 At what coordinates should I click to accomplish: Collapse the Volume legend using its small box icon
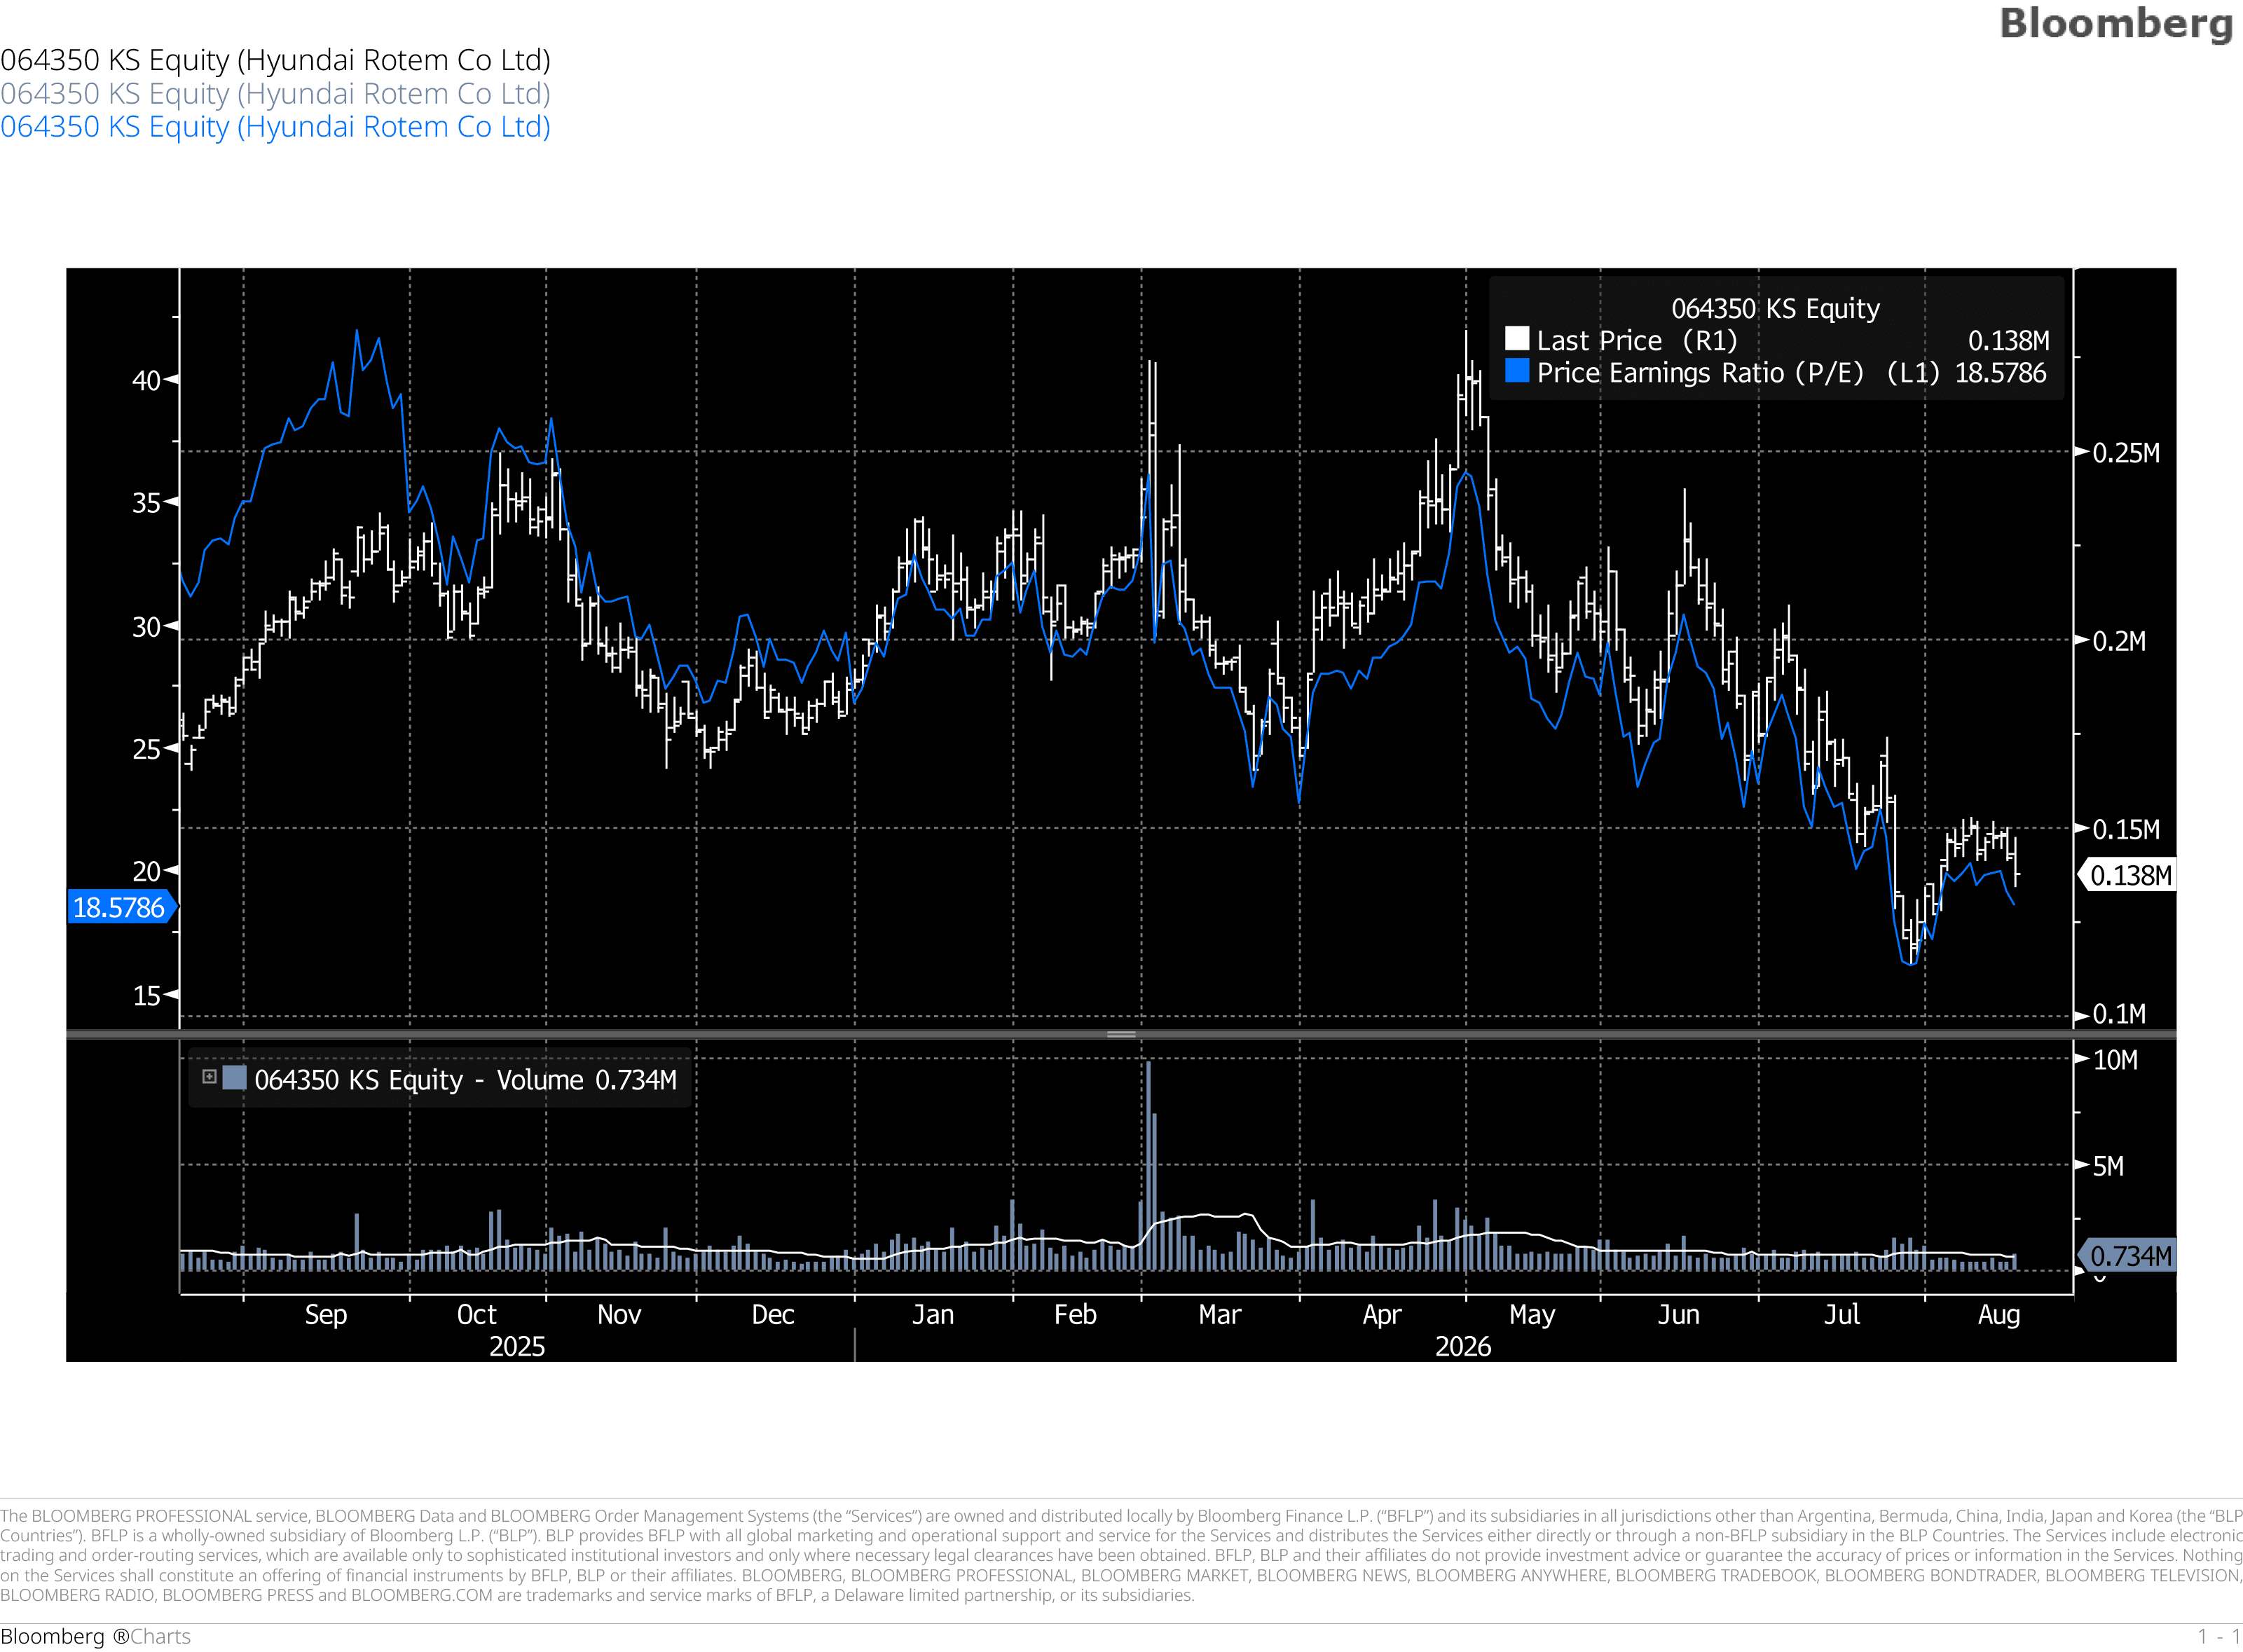[x=209, y=1077]
